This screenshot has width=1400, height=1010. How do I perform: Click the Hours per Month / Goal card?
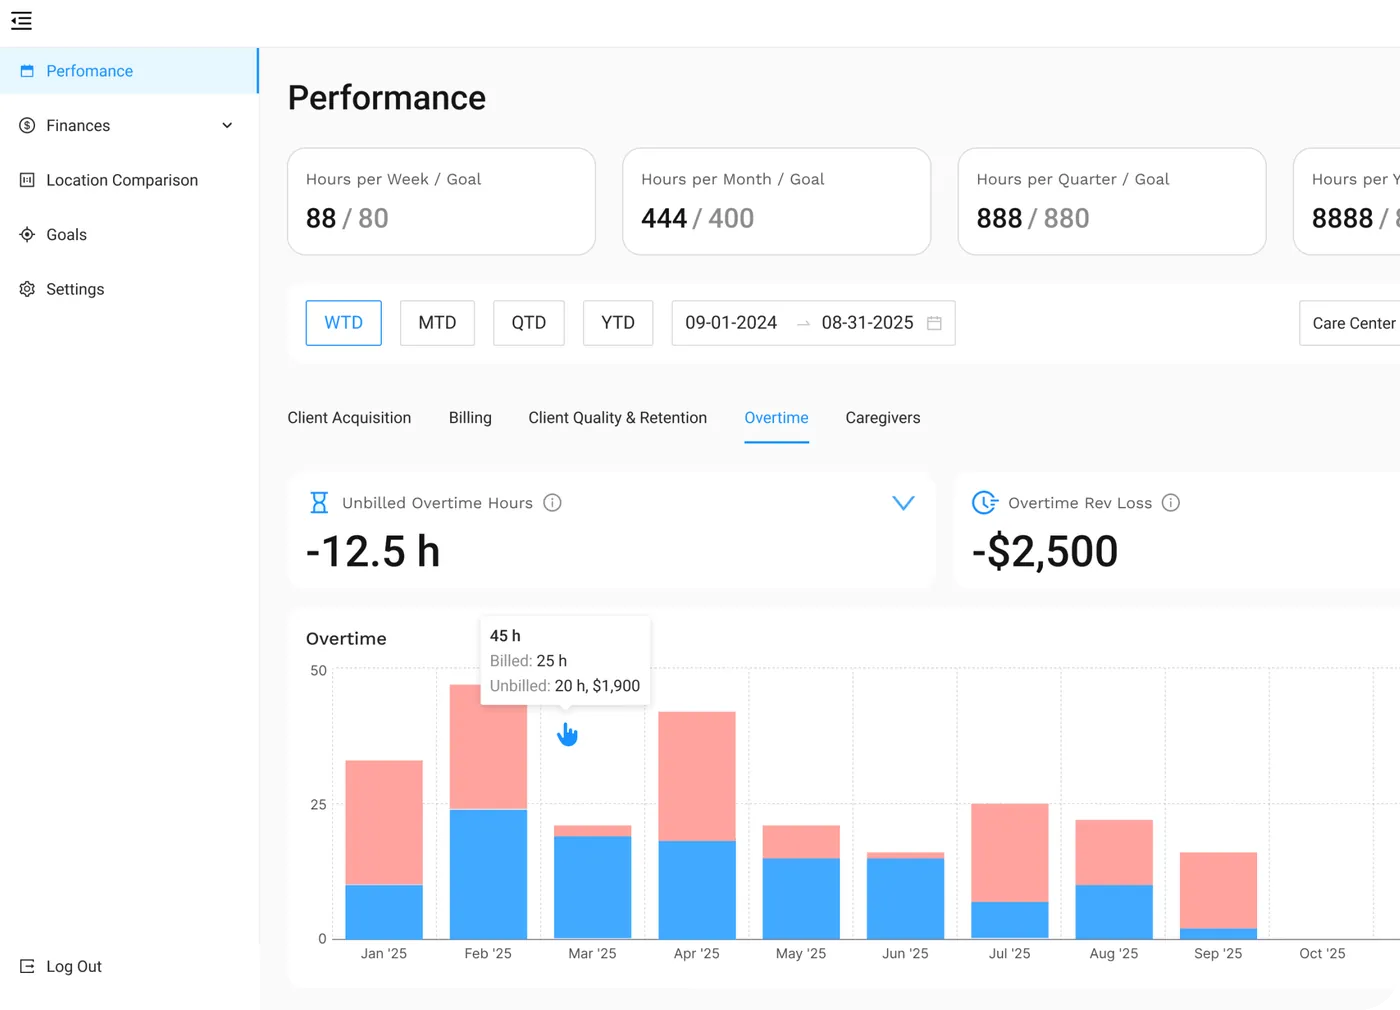[x=777, y=201]
